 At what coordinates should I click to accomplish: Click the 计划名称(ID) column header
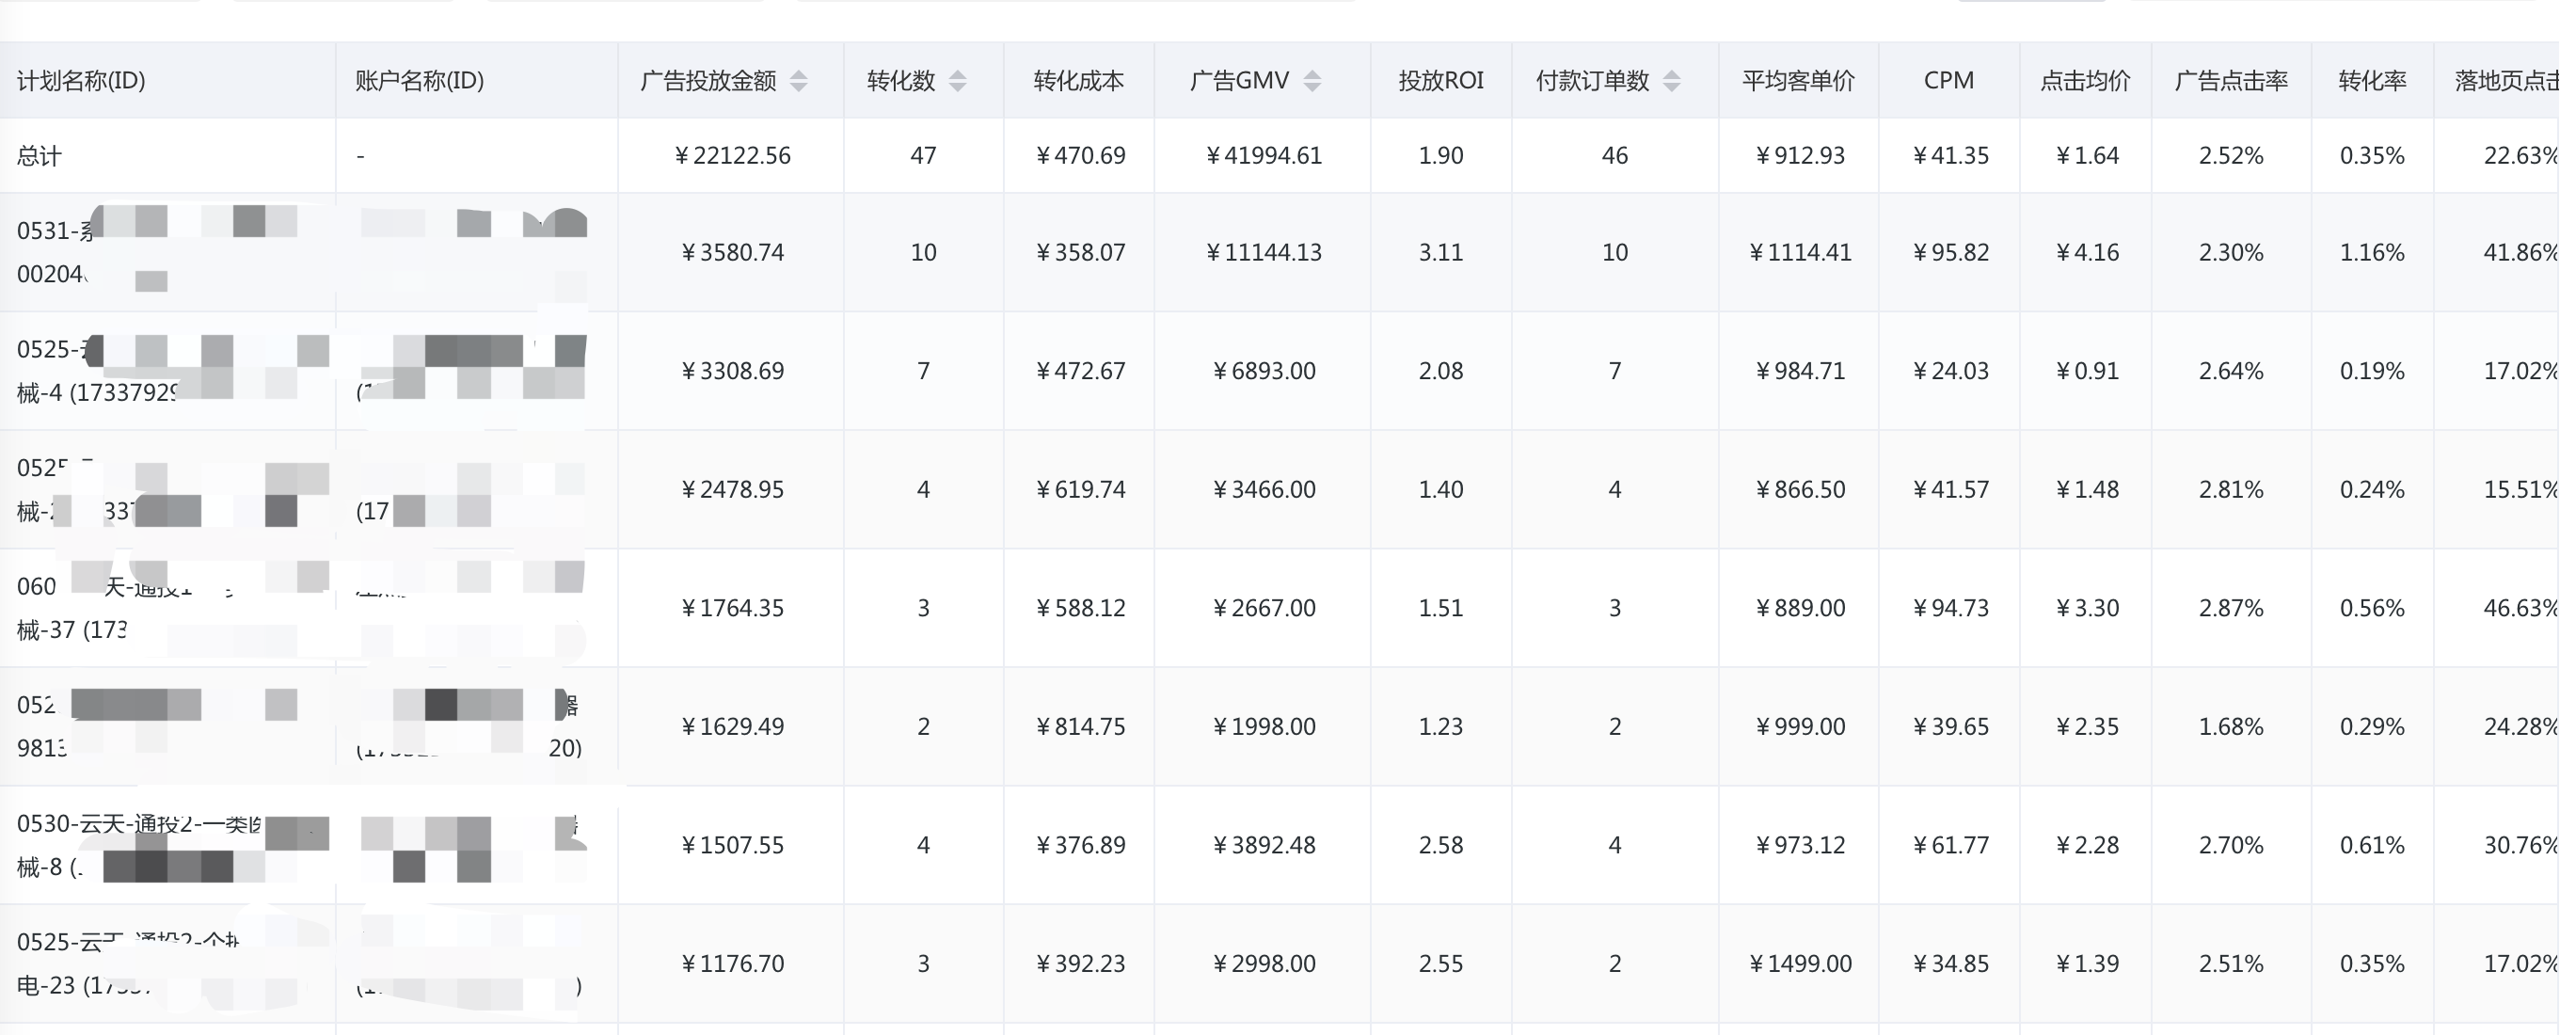pyautogui.click(x=82, y=81)
